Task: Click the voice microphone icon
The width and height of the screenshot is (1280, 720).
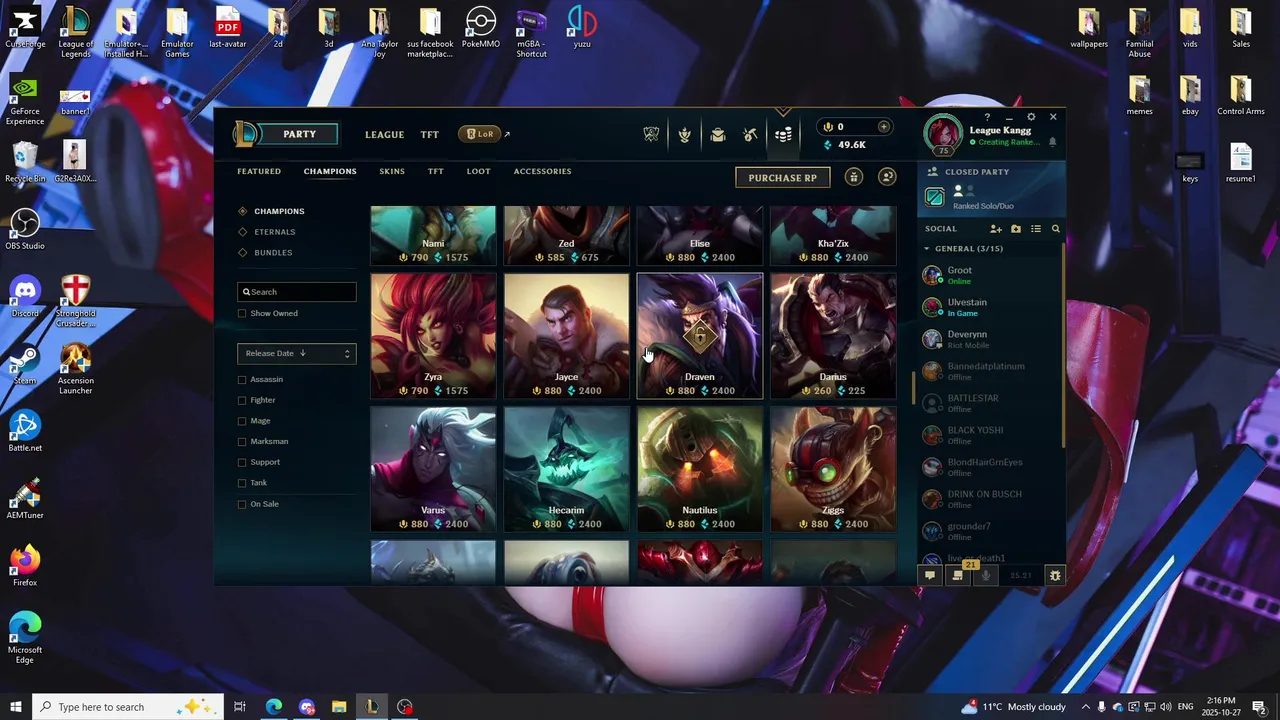Action: (x=986, y=575)
